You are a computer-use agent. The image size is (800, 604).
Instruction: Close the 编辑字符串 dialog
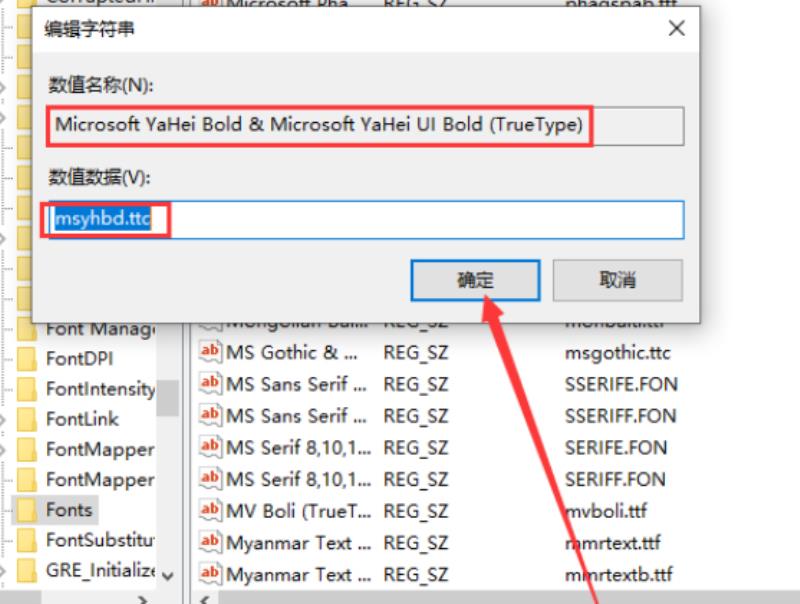(x=677, y=28)
